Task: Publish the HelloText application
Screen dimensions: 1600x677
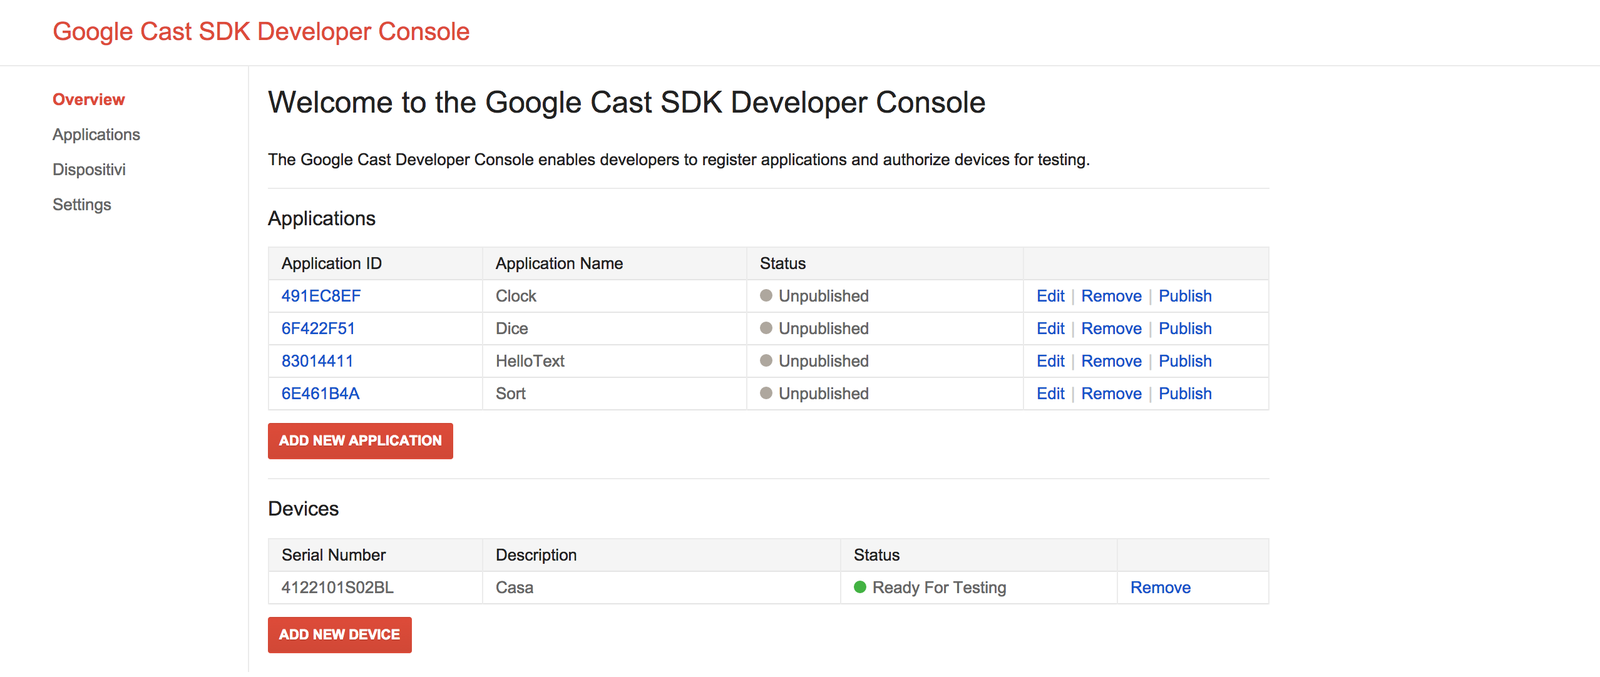Action: pos(1185,361)
